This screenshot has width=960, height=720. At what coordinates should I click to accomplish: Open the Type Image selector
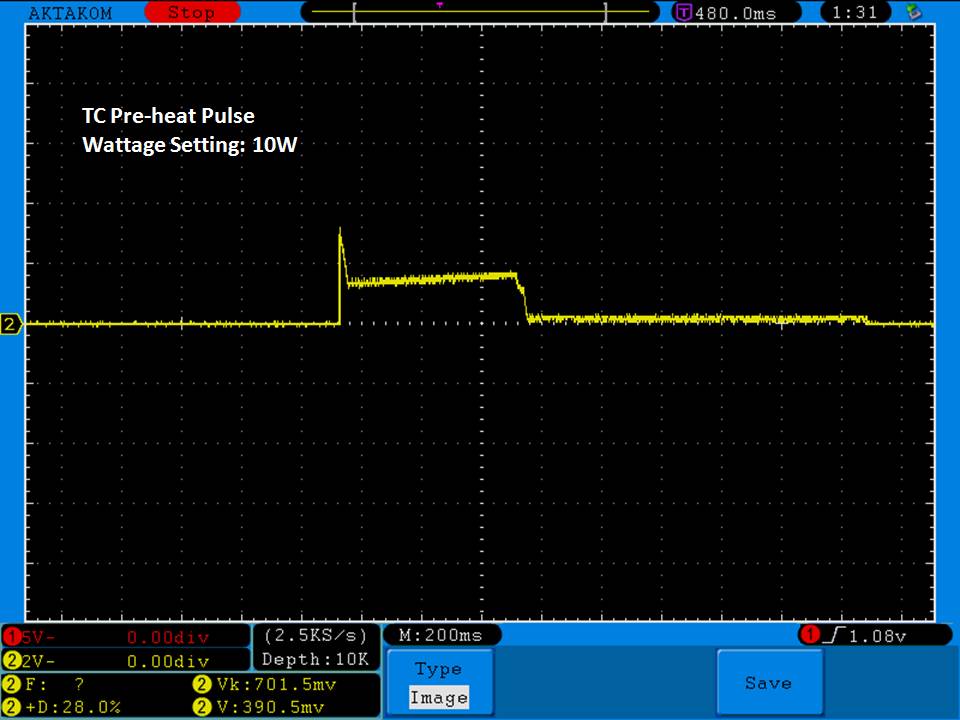pyautogui.click(x=439, y=683)
